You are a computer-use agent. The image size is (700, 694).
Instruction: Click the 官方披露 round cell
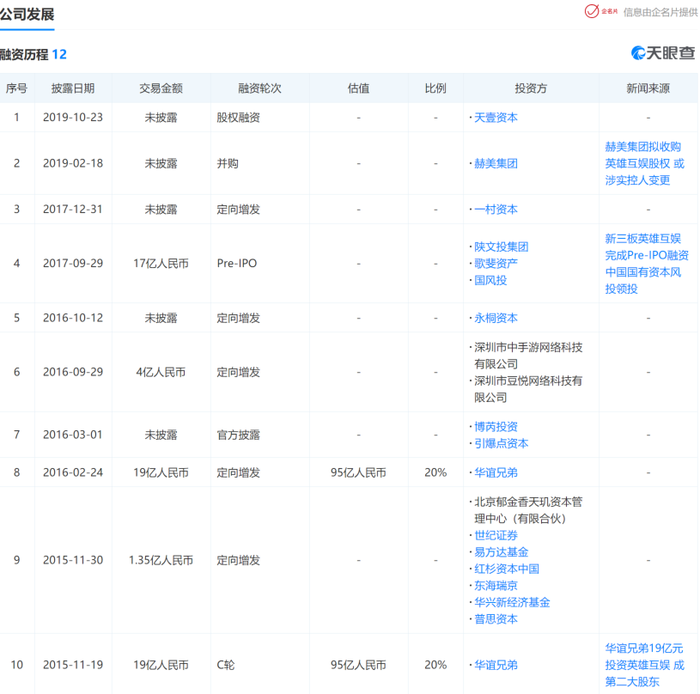pos(238,435)
